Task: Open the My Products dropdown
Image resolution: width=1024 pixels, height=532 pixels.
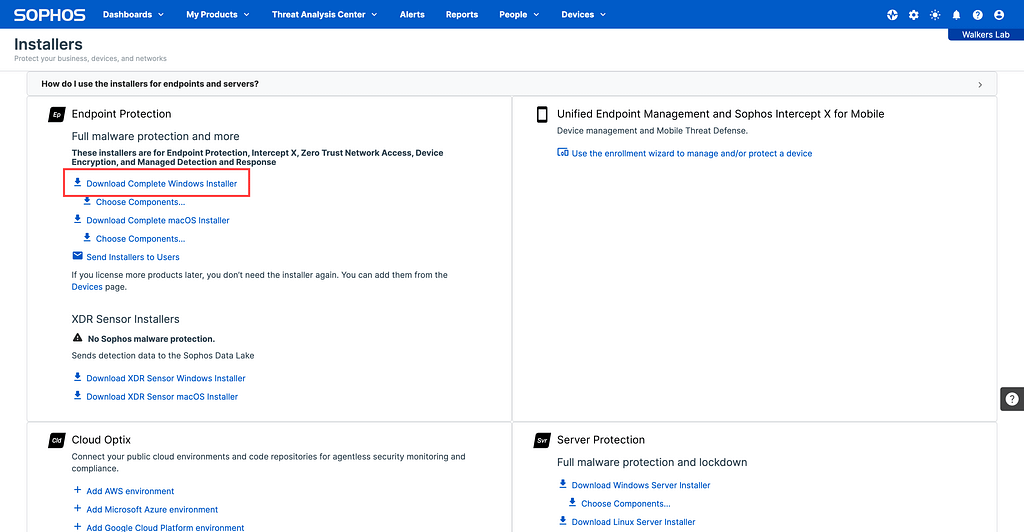Action: pyautogui.click(x=217, y=15)
